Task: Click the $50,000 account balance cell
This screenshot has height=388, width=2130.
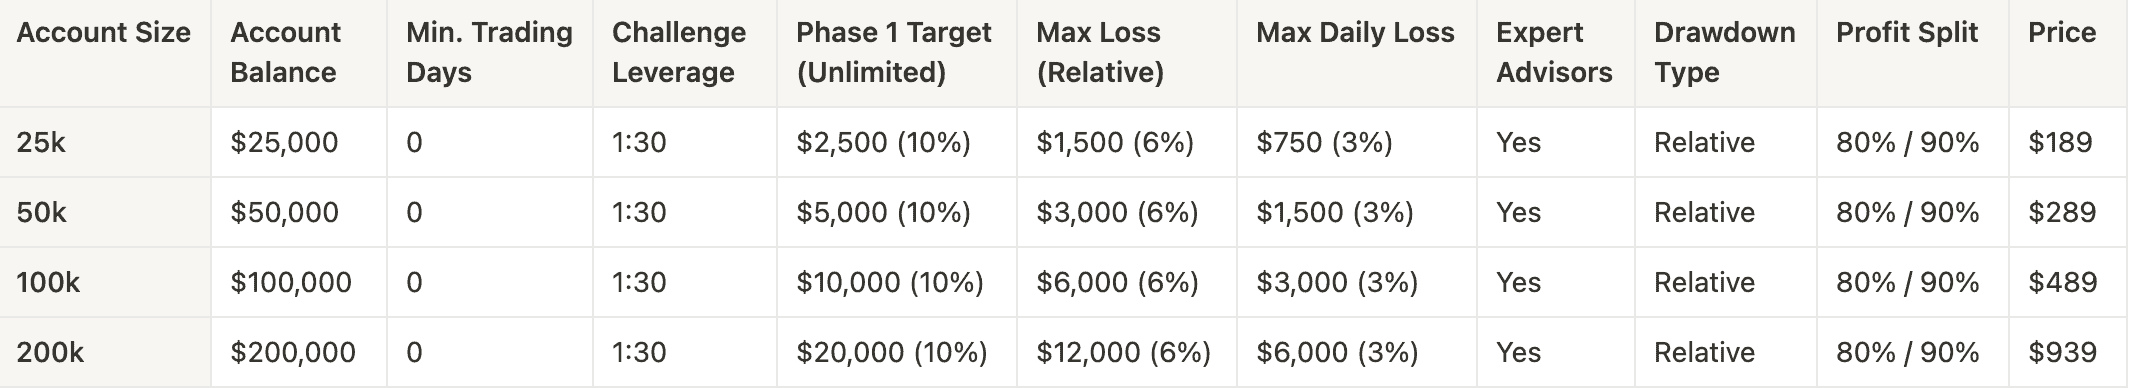Action: click(x=284, y=212)
